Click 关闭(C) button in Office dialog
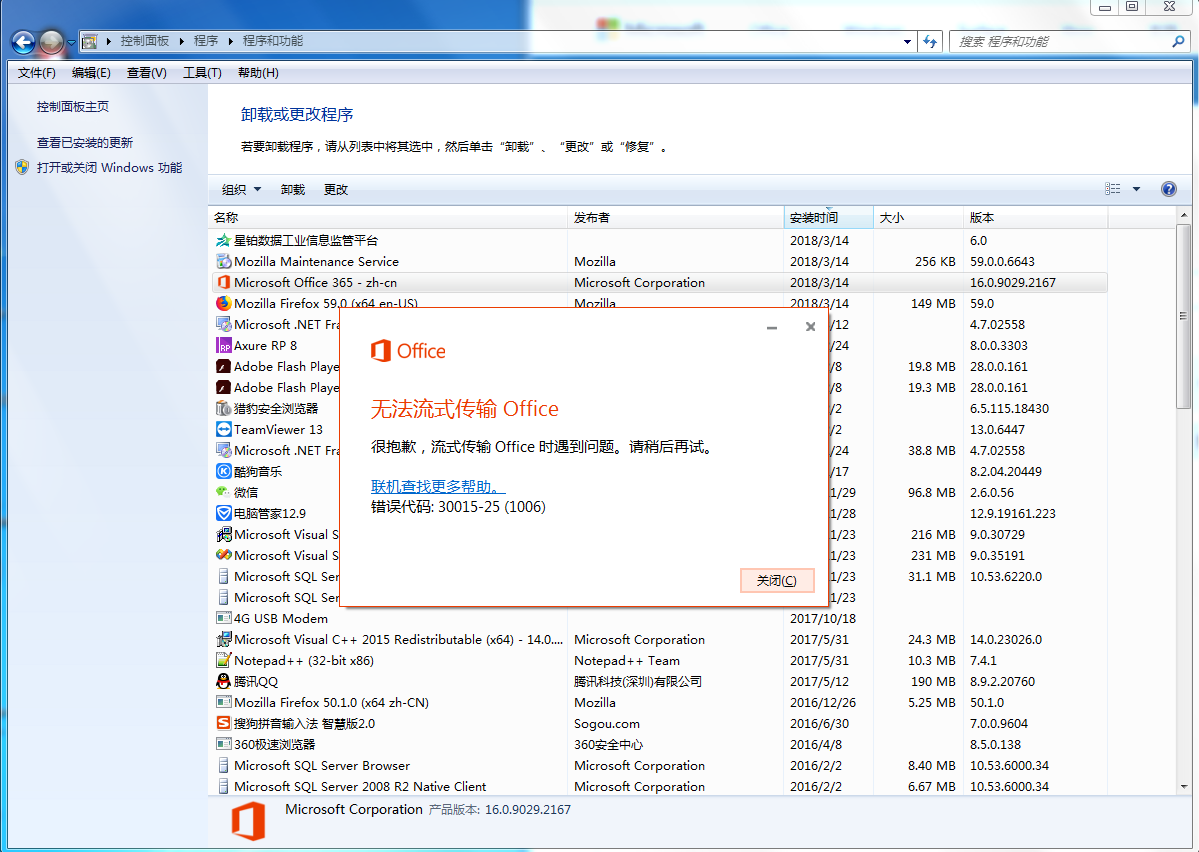 pyautogui.click(x=777, y=580)
